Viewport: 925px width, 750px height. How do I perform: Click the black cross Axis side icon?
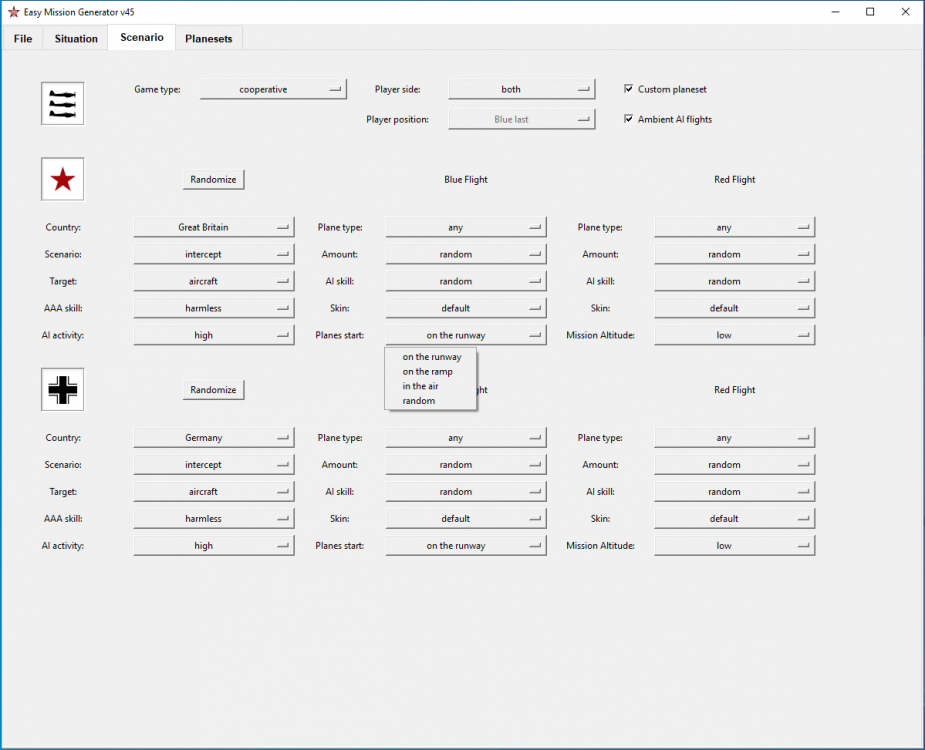point(62,390)
